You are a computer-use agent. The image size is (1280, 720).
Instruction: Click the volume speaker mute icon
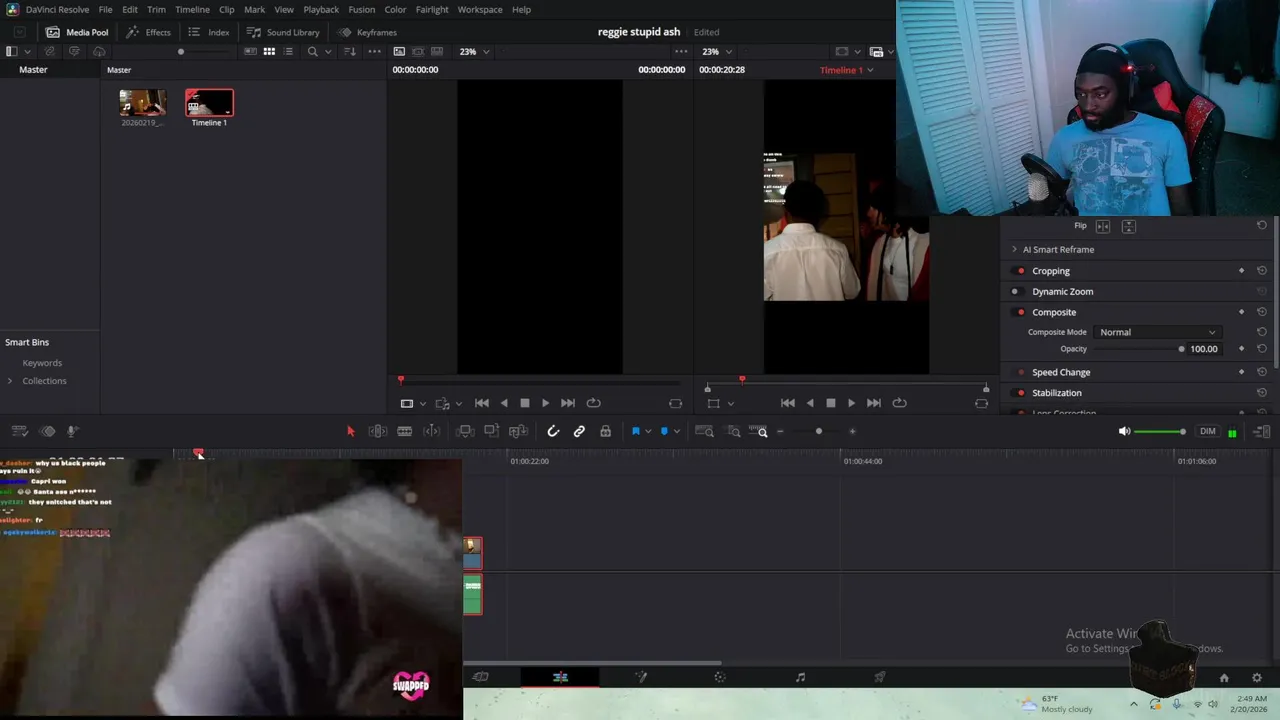click(x=1124, y=431)
